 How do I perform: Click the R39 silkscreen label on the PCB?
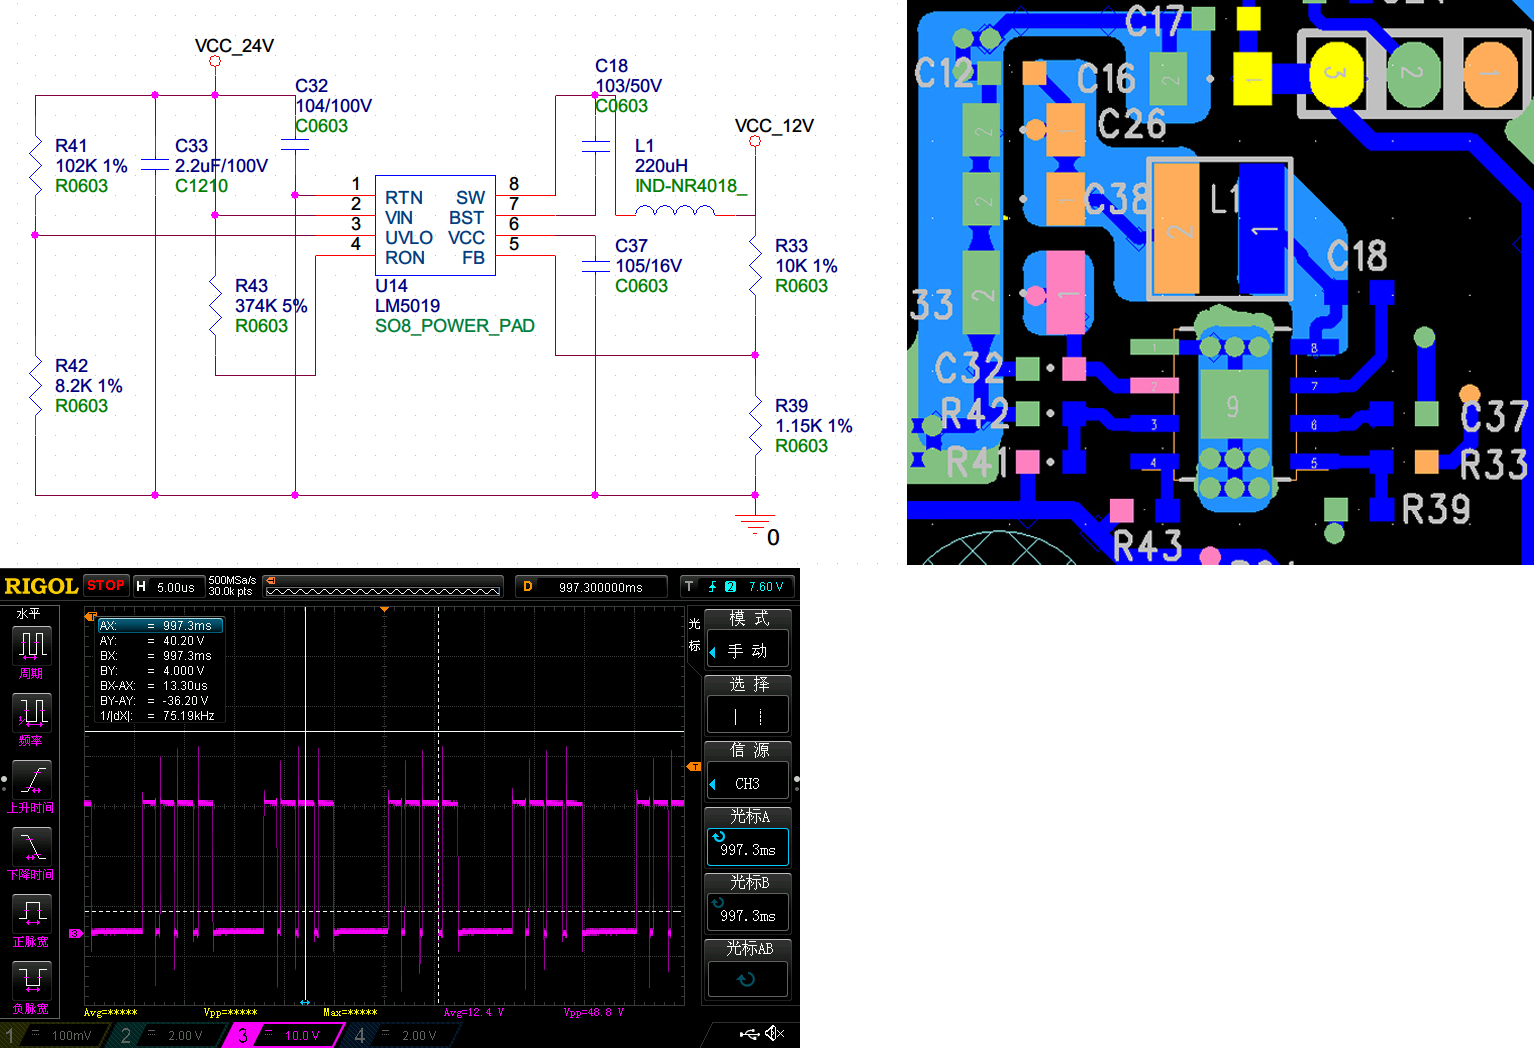click(1436, 509)
